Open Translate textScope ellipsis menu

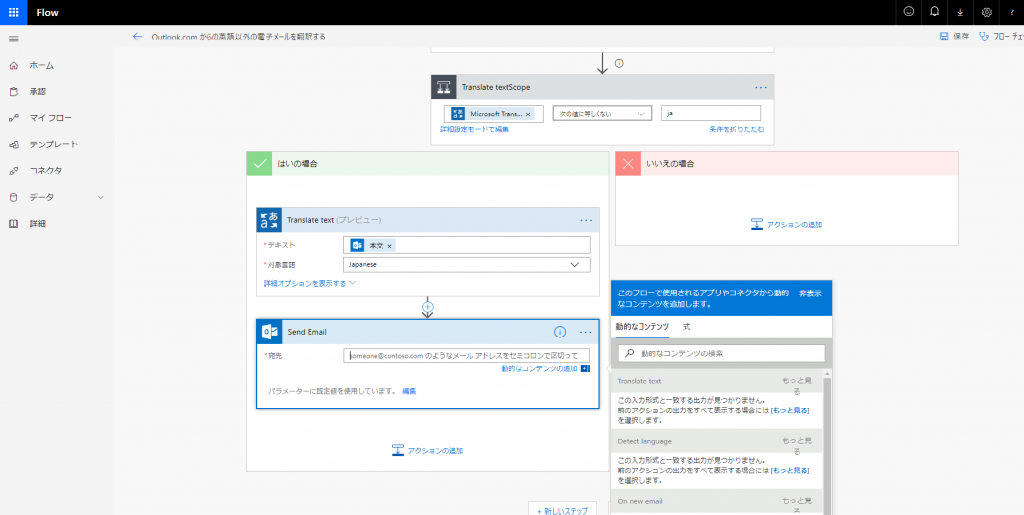[761, 87]
